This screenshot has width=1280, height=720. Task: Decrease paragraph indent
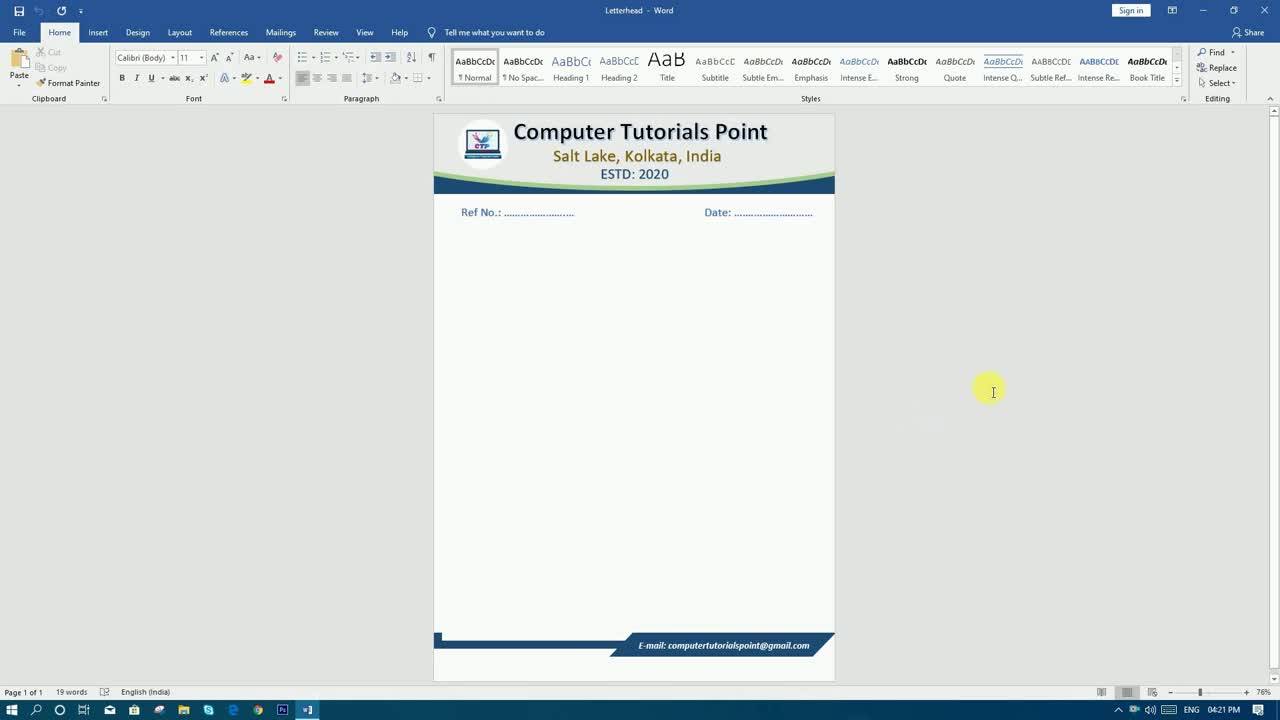(375, 57)
